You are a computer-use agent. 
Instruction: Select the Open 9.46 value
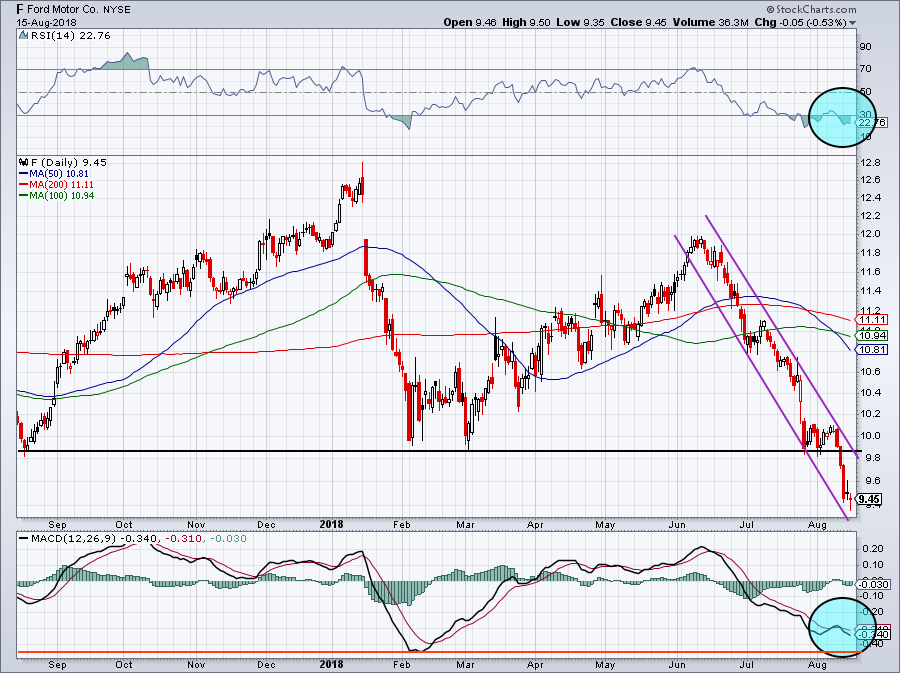pos(471,22)
